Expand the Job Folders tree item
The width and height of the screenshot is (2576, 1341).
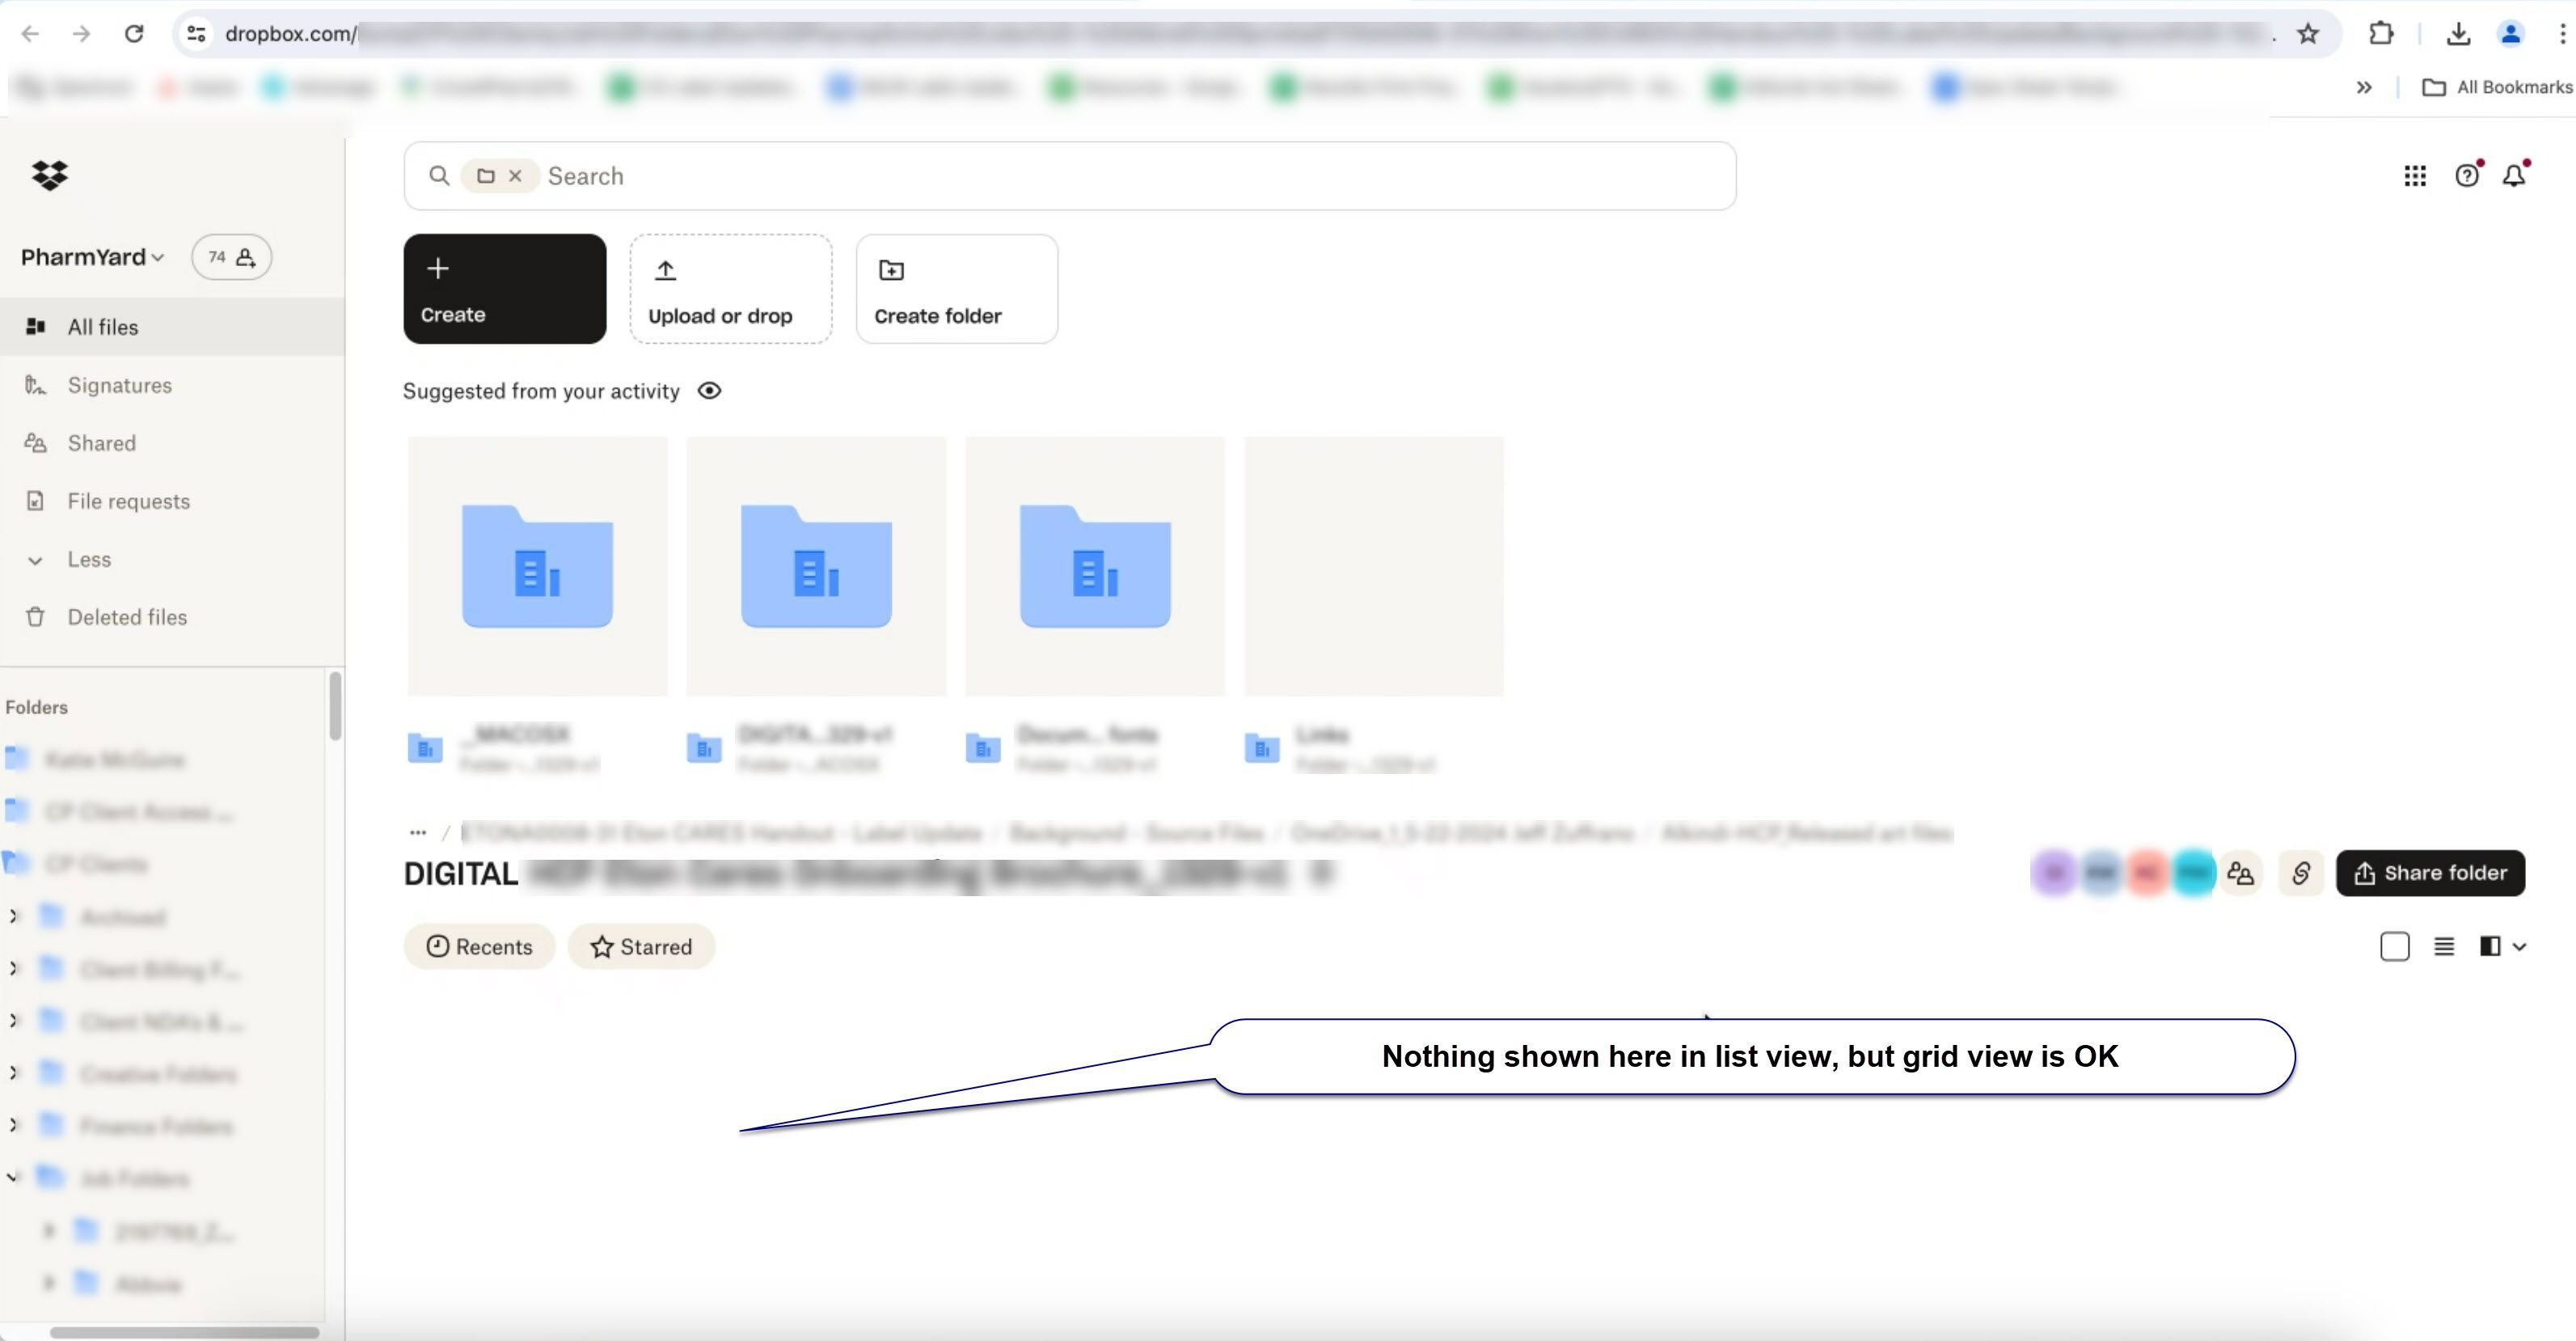pyautogui.click(x=14, y=1178)
